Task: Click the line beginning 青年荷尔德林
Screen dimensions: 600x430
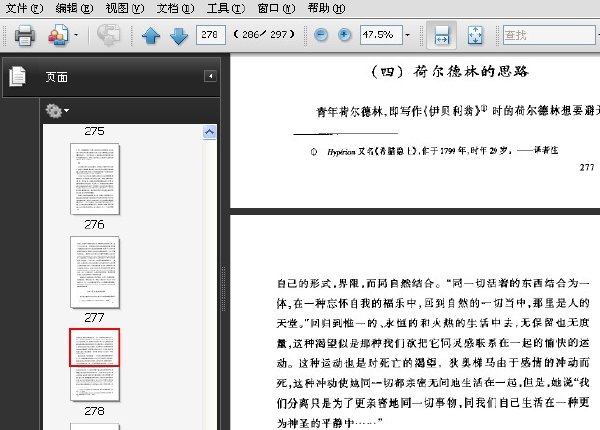Action: pos(458,111)
